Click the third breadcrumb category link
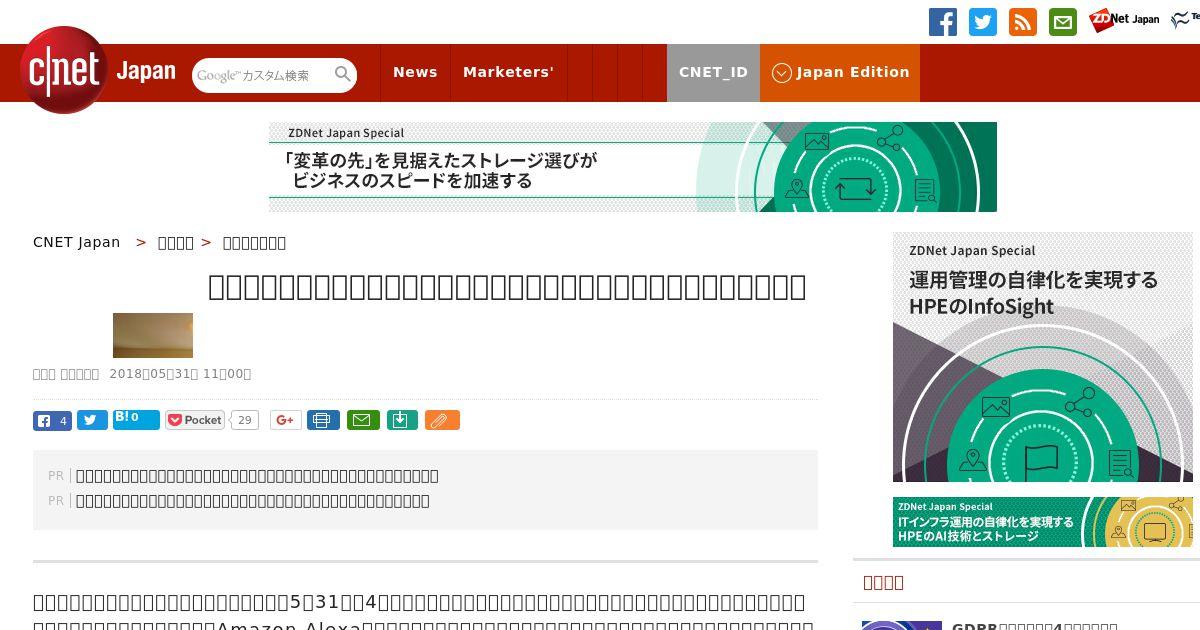The width and height of the screenshot is (1200, 630). [254, 242]
